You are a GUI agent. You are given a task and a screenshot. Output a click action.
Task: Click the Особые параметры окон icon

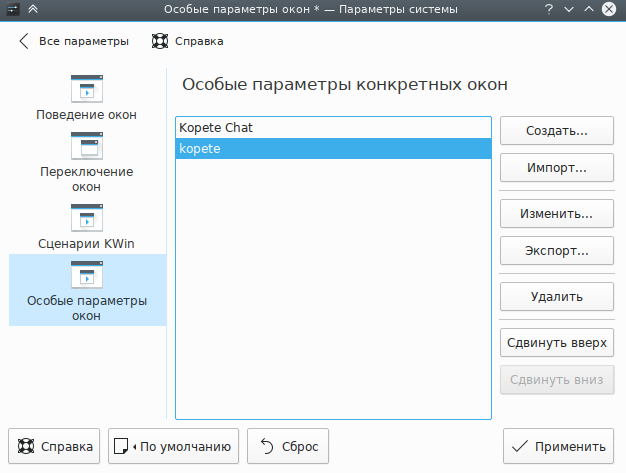[x=86, y=275]
